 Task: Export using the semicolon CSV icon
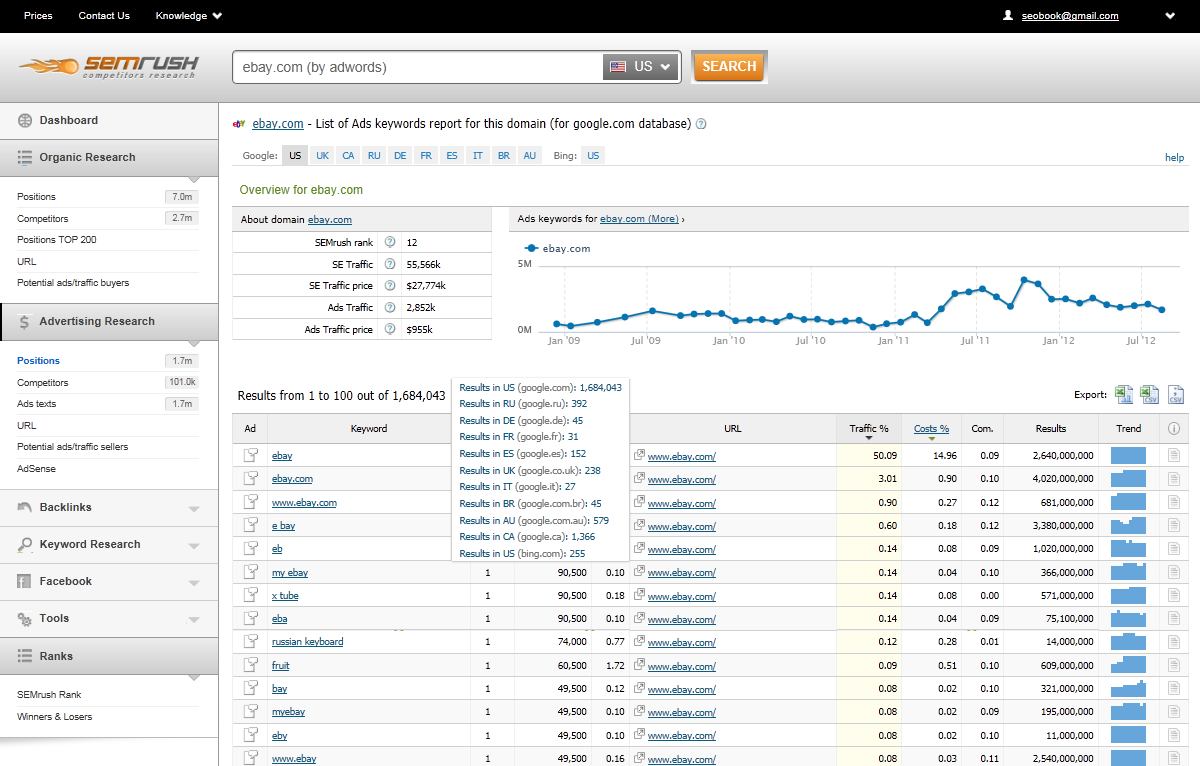pyautogui.click(x=1176, y=395)
